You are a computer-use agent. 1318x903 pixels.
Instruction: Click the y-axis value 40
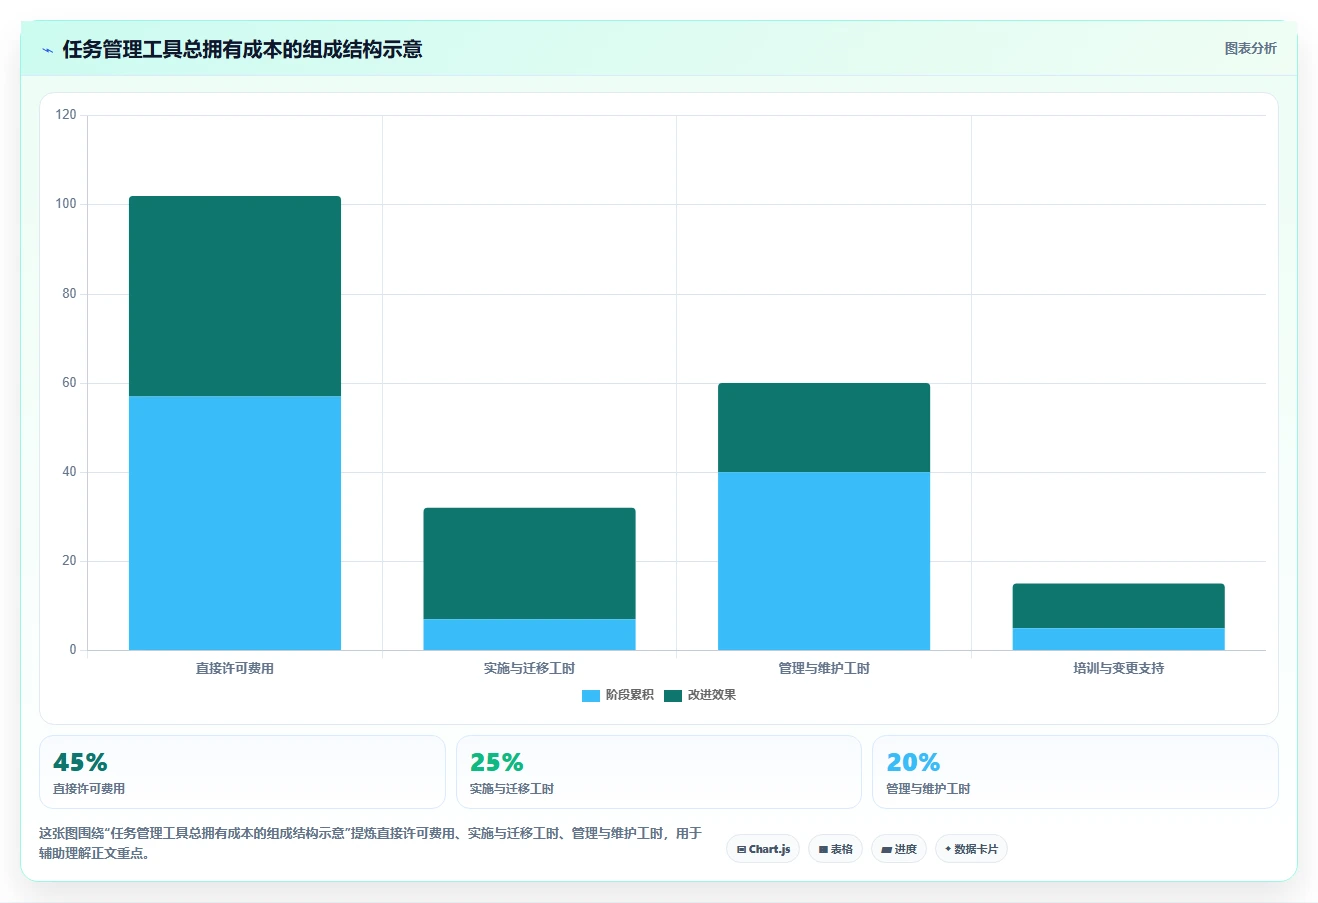69,472
